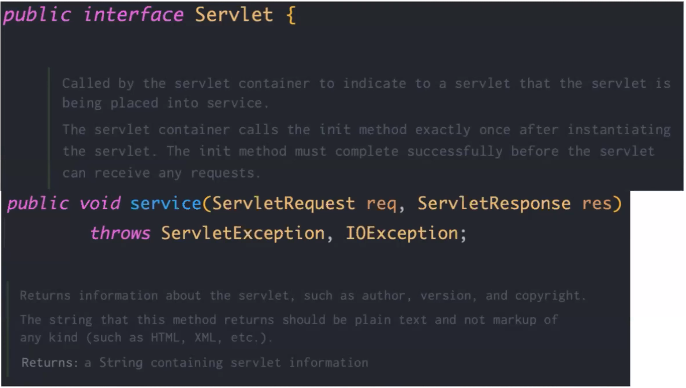
Task: Click the 'res' parameter name
Action: [x=597, y=204]
